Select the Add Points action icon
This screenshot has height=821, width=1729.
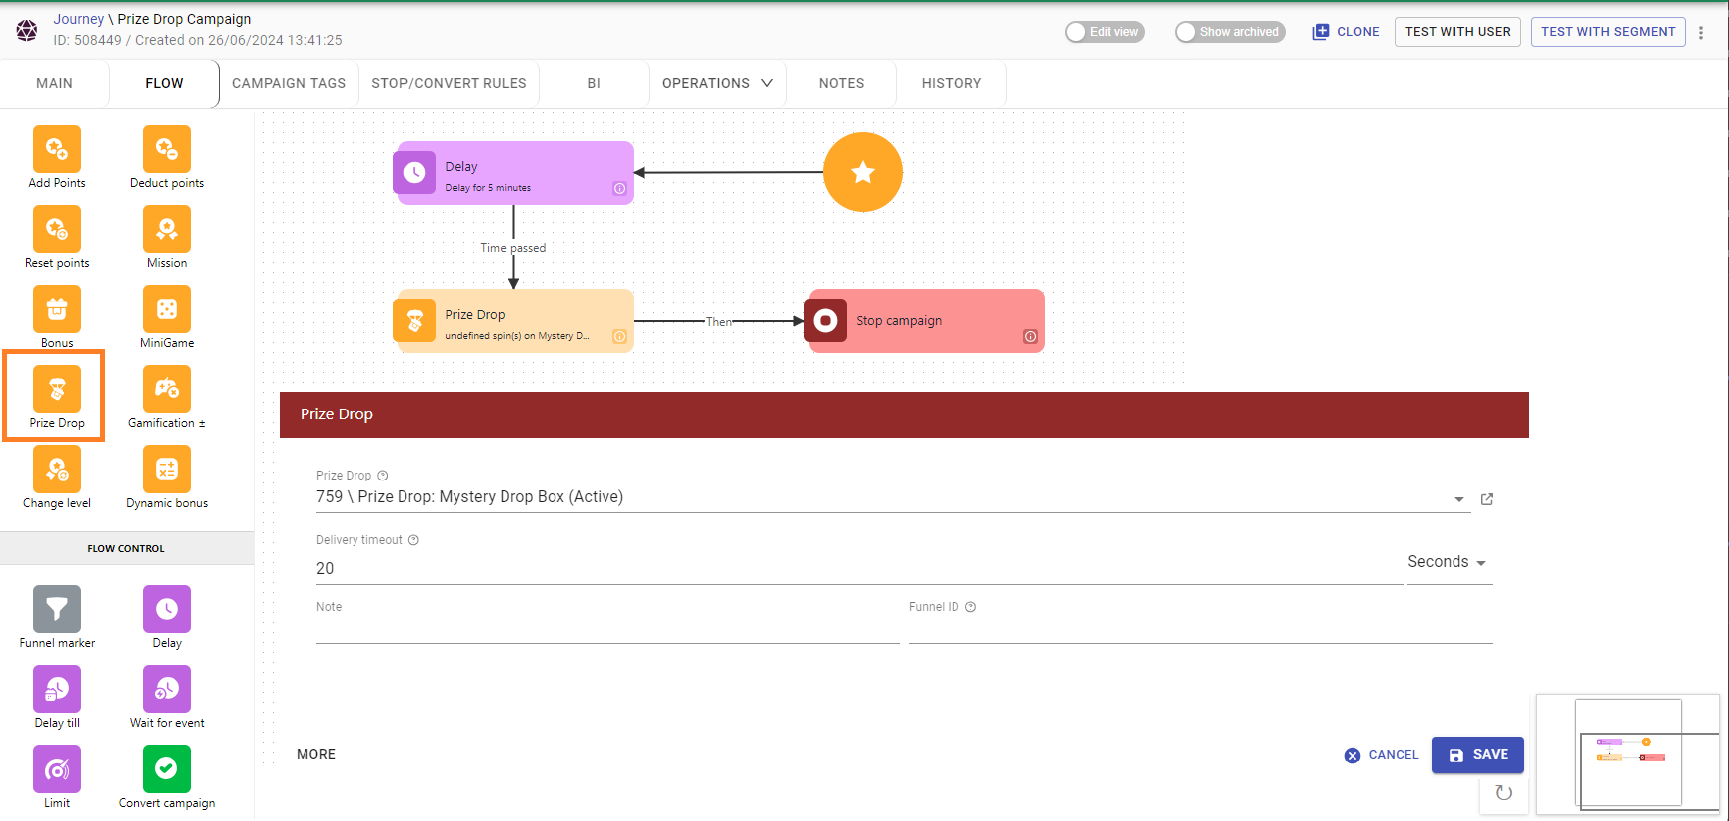[x=57, y=150]
